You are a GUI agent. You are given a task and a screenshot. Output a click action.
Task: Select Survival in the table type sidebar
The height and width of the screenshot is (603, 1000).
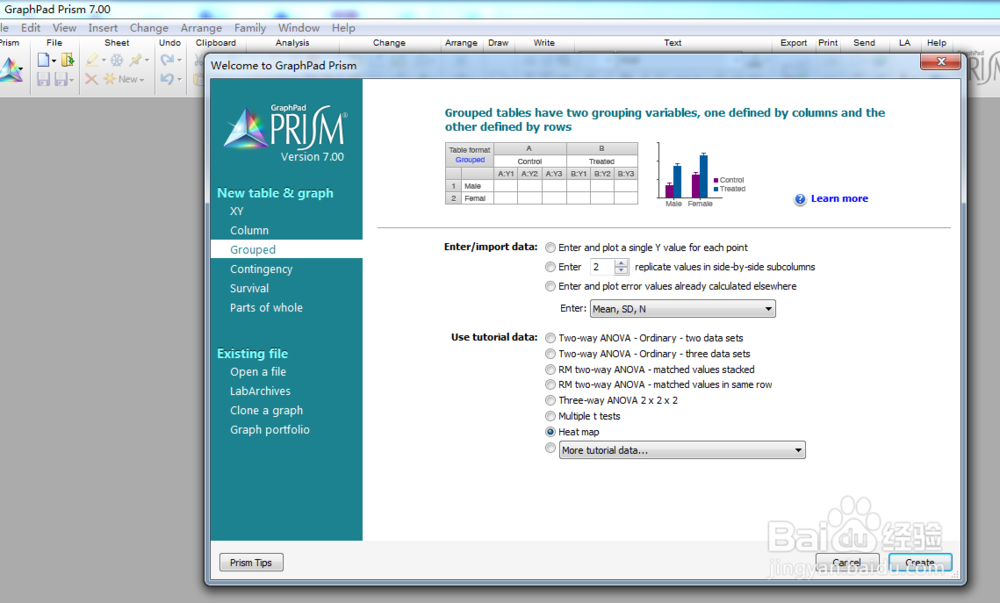248,288
